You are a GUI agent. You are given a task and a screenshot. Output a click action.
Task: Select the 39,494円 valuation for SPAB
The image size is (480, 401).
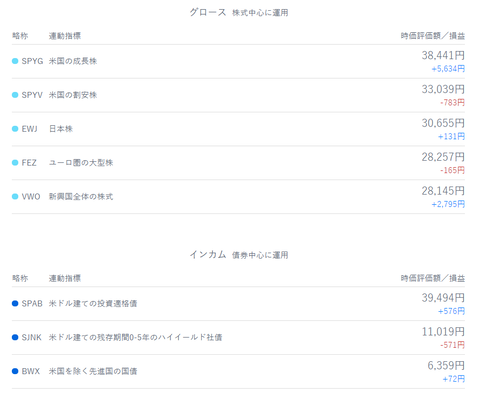[x=443, y=298]
